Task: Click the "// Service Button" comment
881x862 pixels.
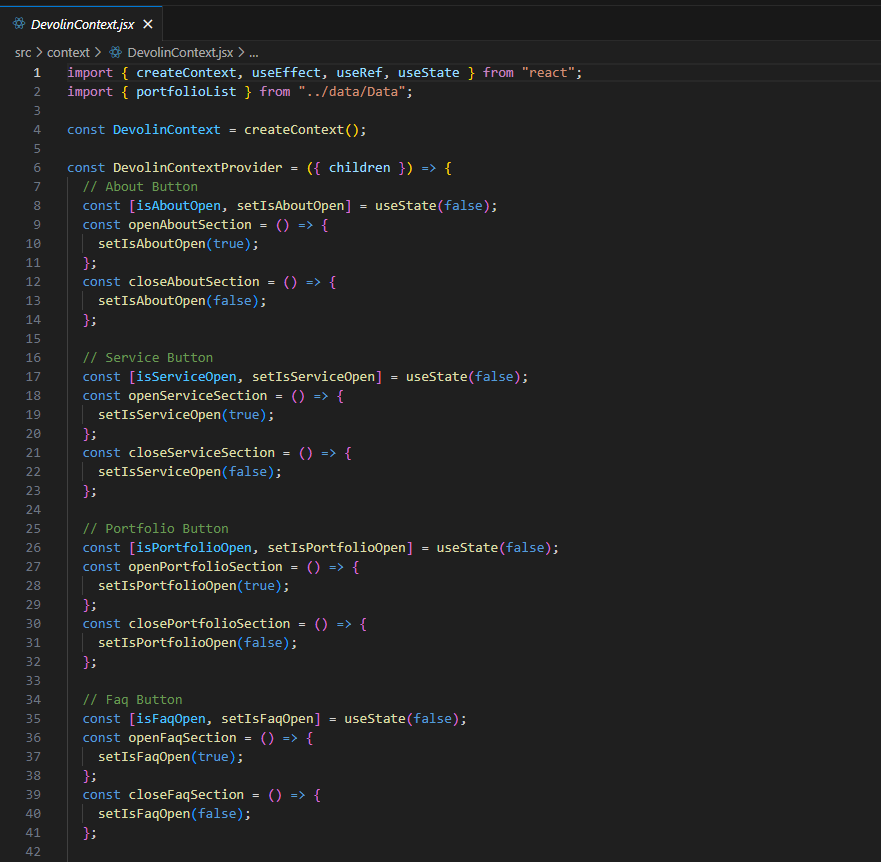Action: point(148,358)
